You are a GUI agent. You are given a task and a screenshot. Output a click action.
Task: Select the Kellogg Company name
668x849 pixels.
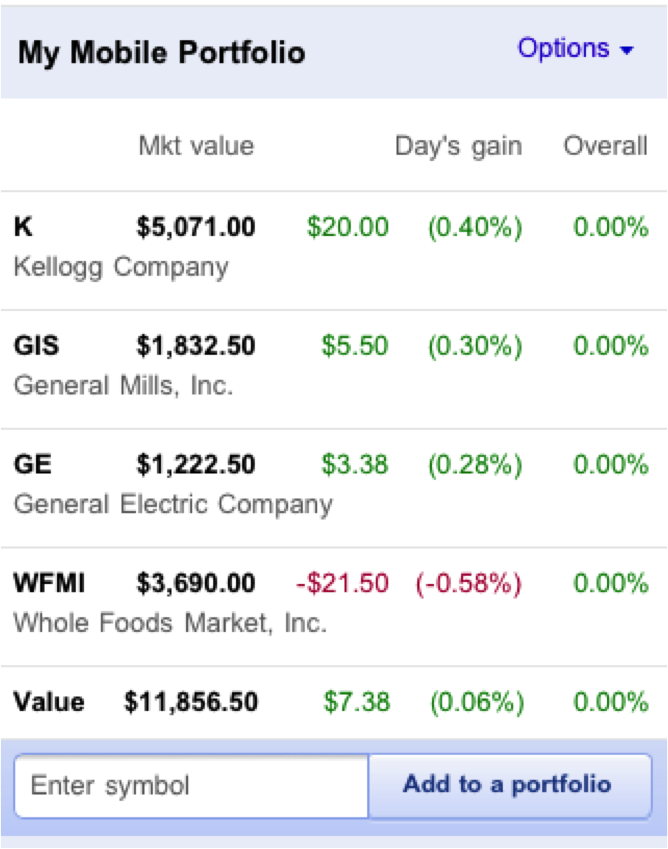tap(121, 268)
